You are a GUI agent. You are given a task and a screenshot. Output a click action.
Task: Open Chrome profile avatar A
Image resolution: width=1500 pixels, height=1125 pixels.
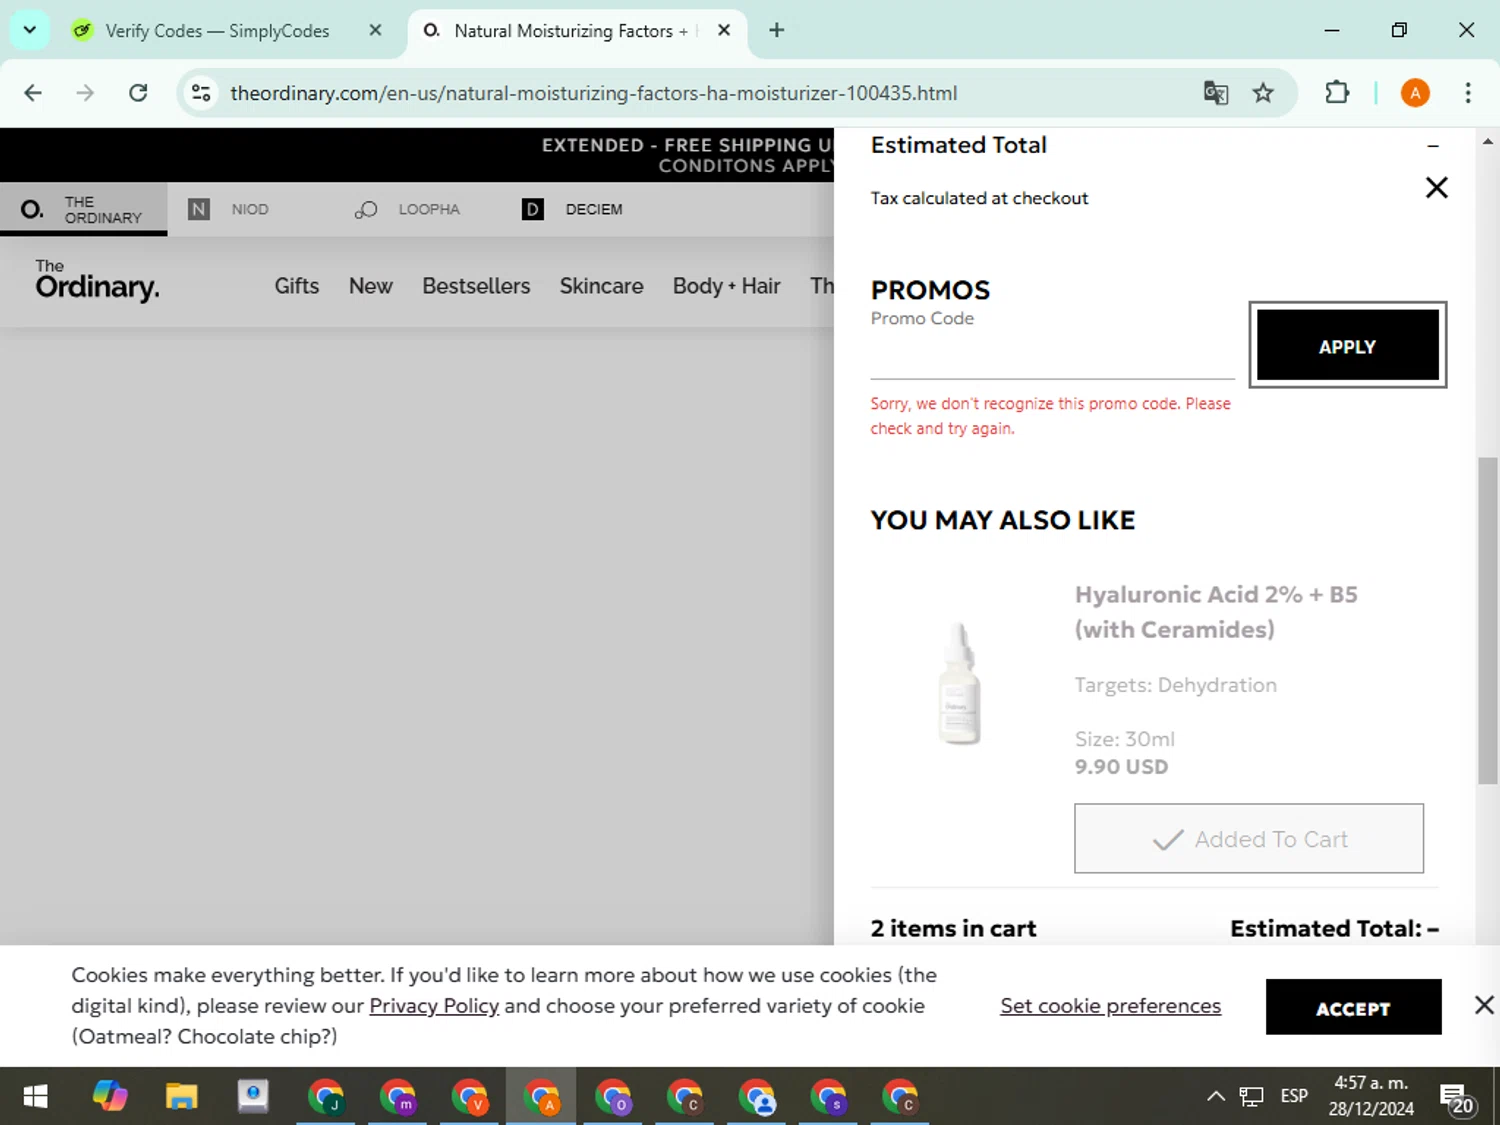point(1415,93)
